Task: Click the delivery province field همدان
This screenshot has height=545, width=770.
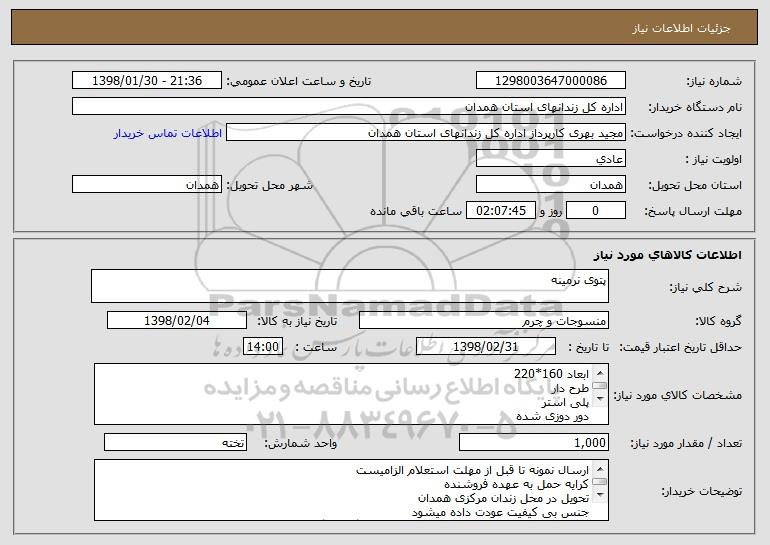Action: pyautogui.click(x=550, y=185)
